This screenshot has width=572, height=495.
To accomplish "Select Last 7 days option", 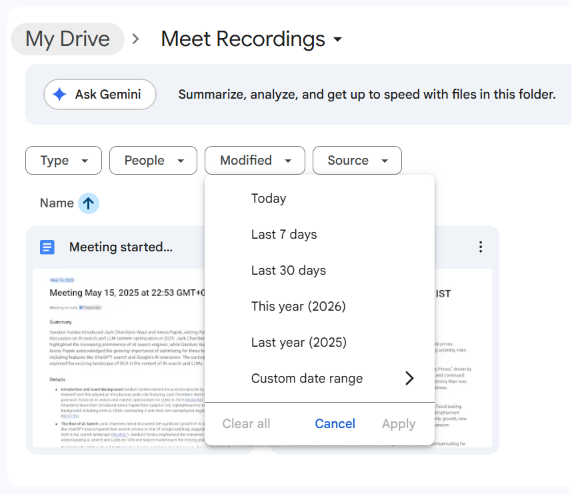I will click(x=320, y=234).
